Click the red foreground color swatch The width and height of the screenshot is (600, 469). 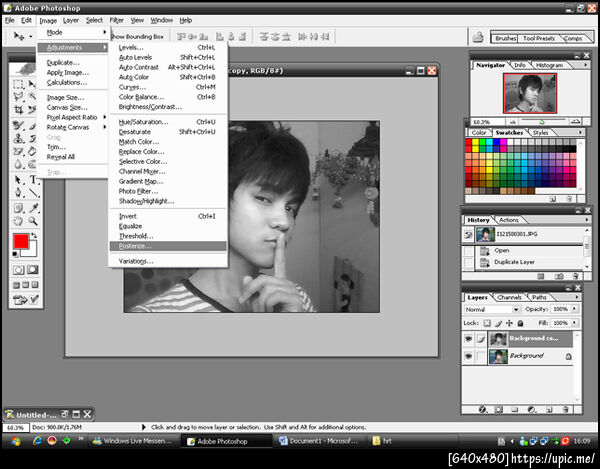click(x=21, y=241)
